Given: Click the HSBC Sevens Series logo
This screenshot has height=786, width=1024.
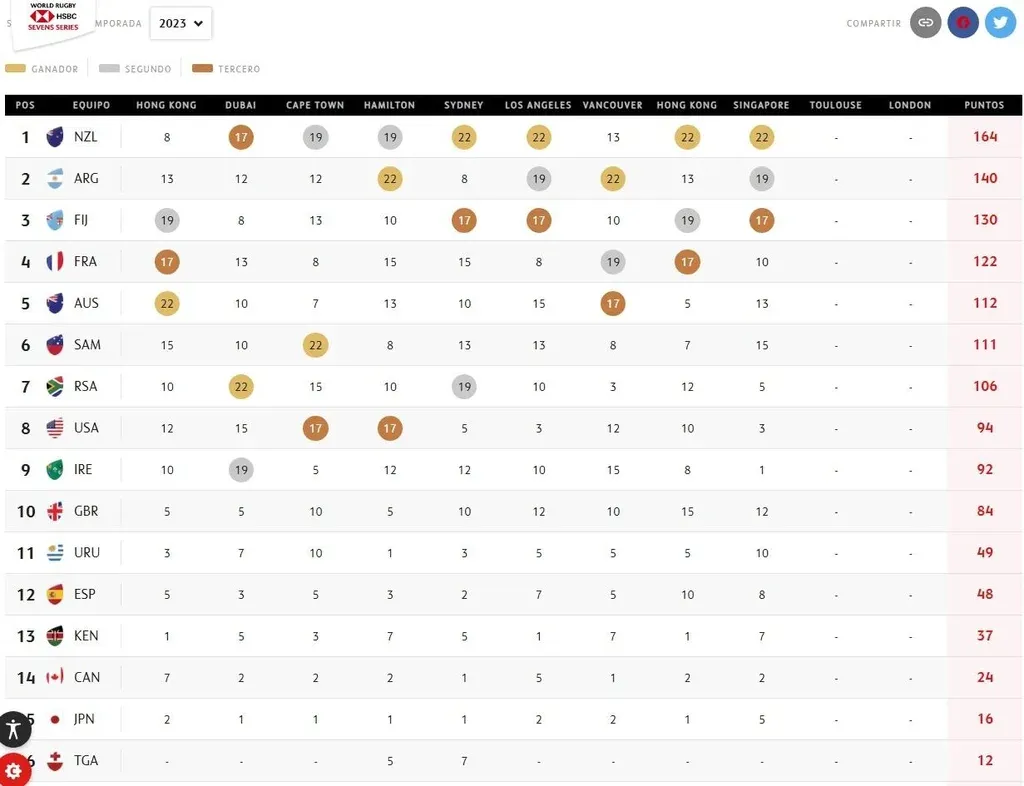Looking at the screenshot, I should 53,18.
